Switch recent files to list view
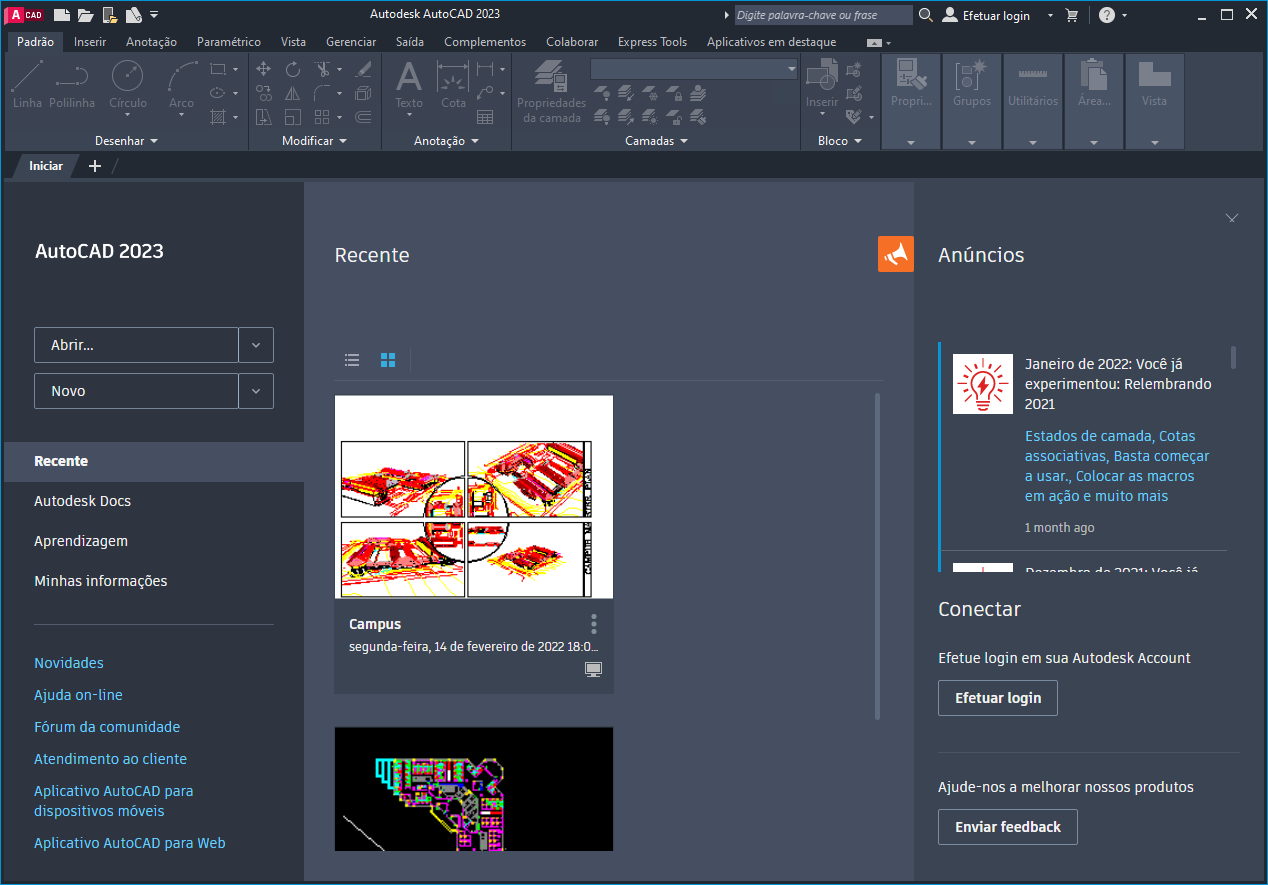 coord(352,360)
